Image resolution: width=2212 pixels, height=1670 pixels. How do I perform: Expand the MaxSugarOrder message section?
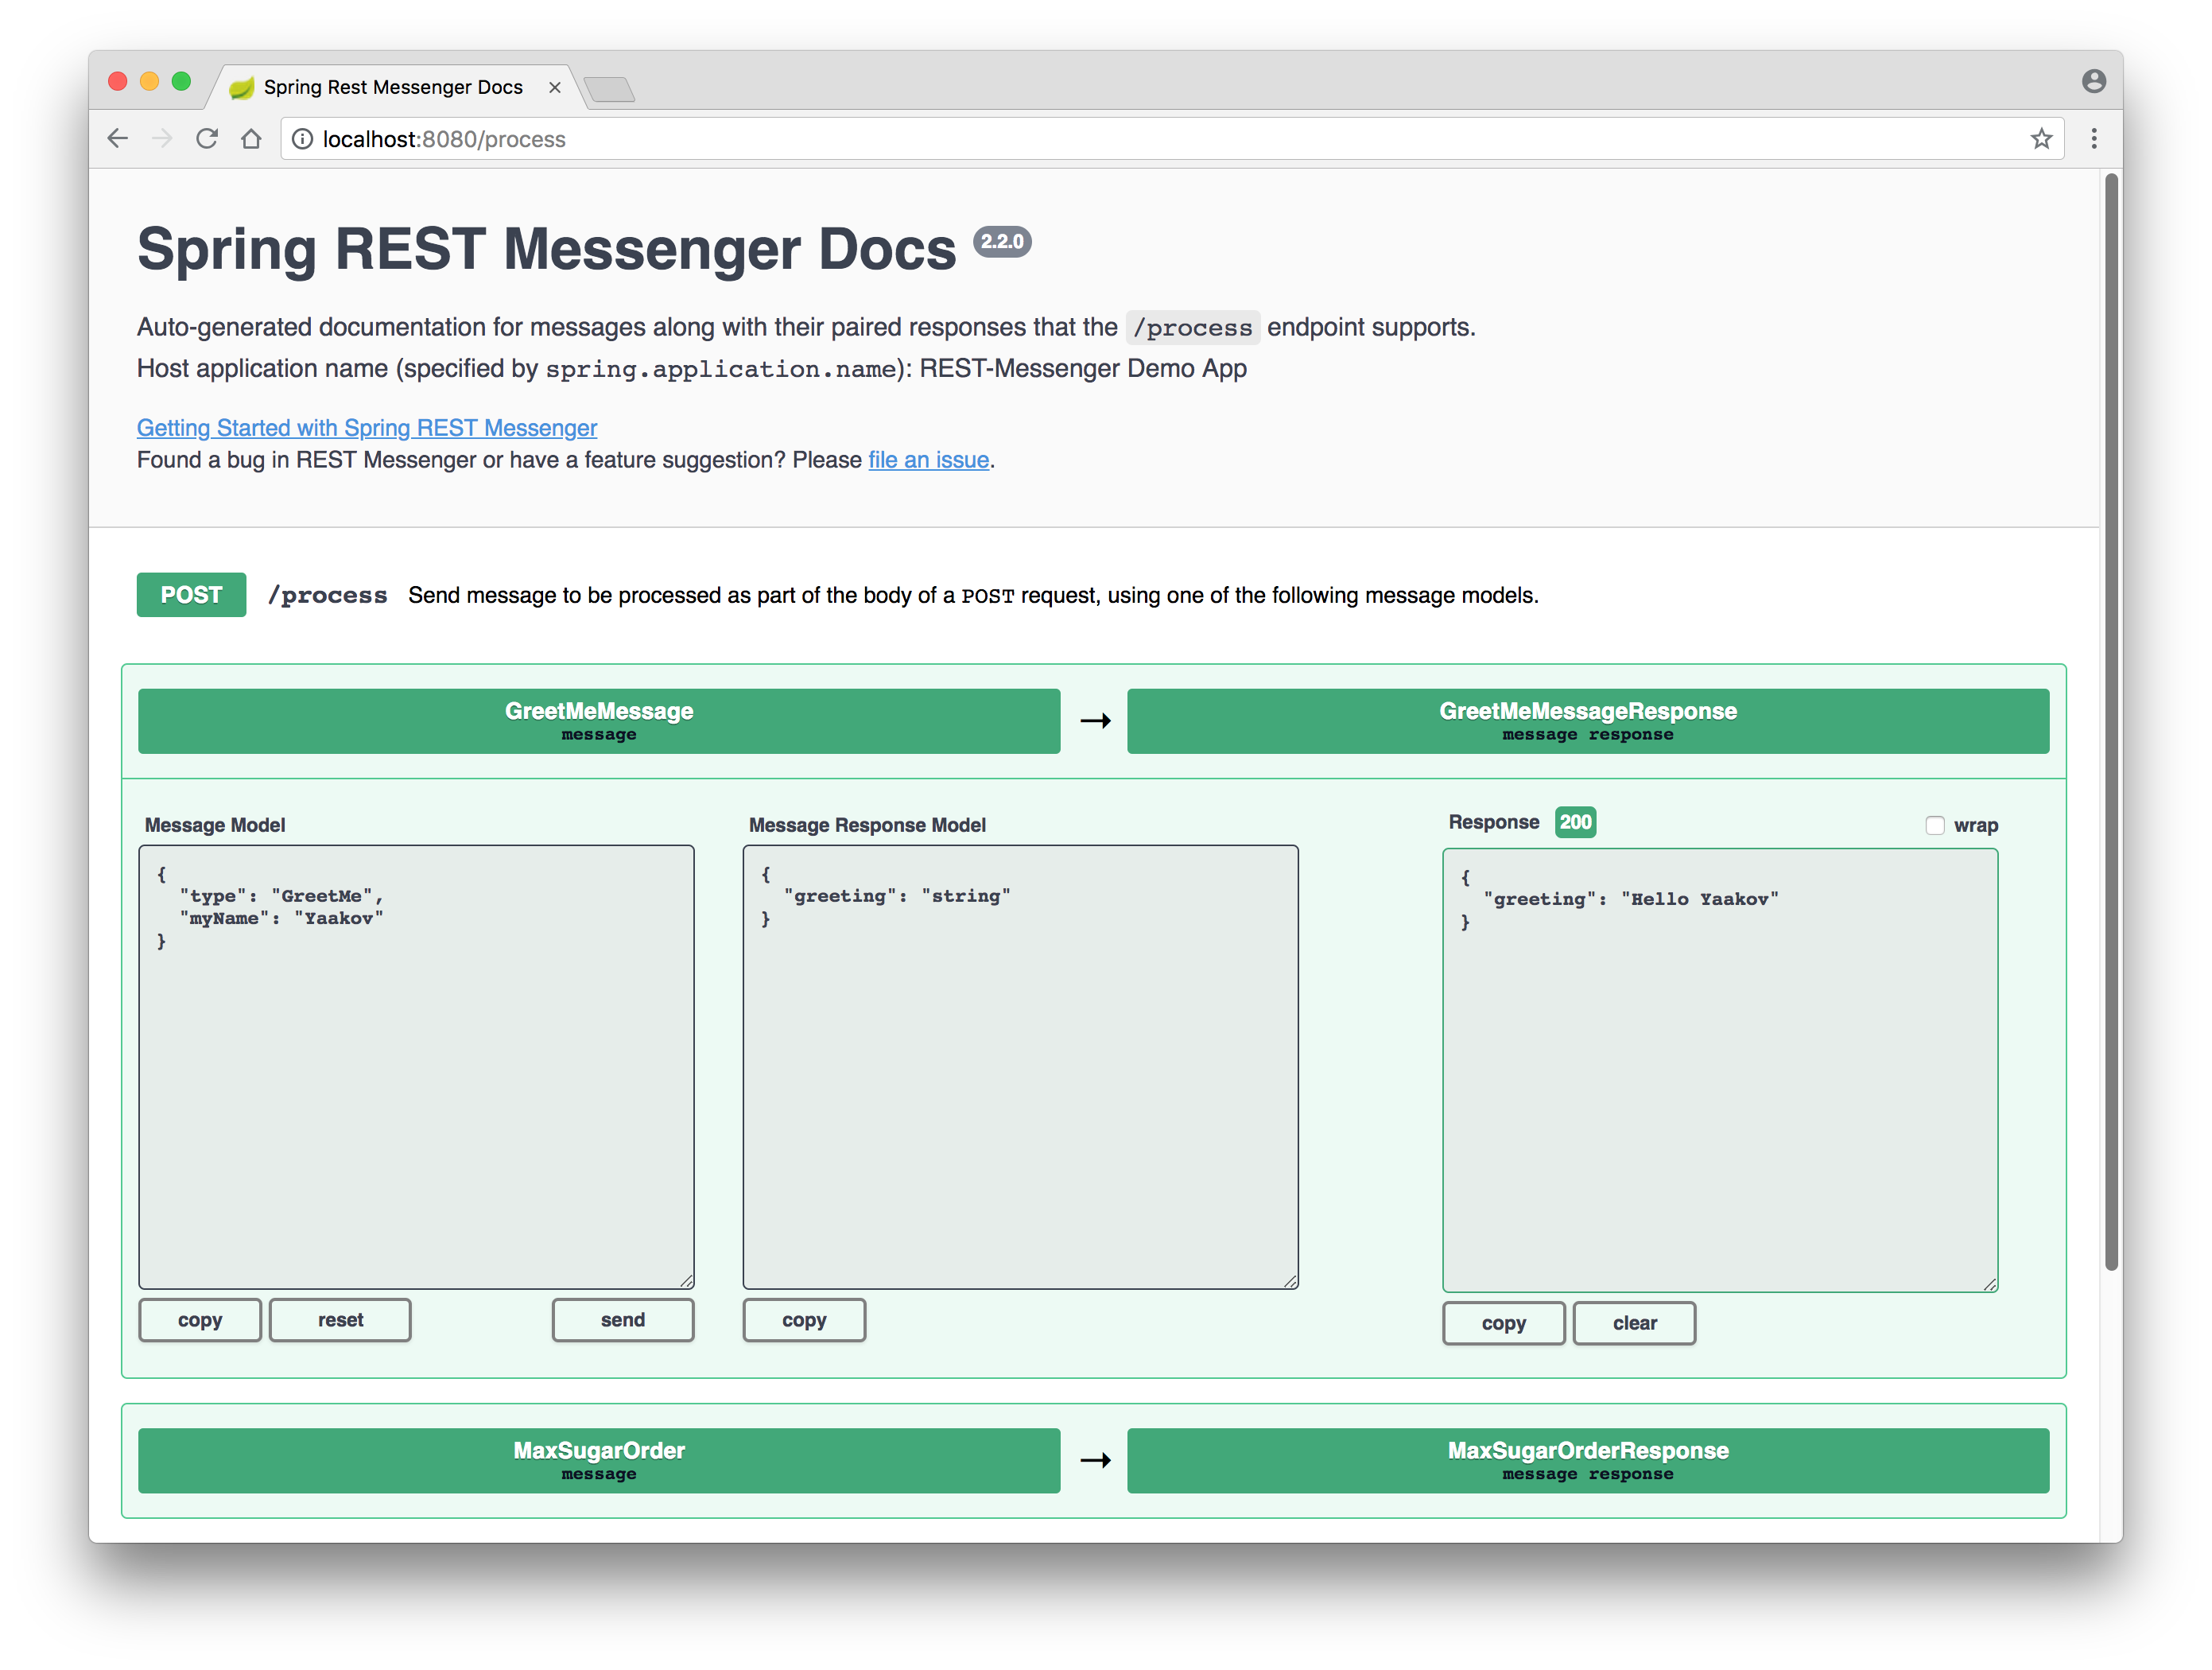tap(598, 1459)
